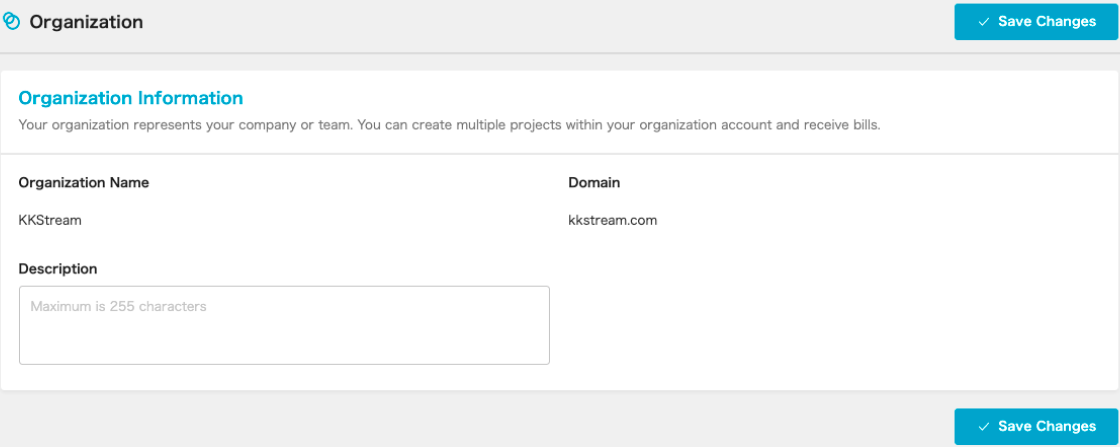Click the Organization logo icon

12,21
